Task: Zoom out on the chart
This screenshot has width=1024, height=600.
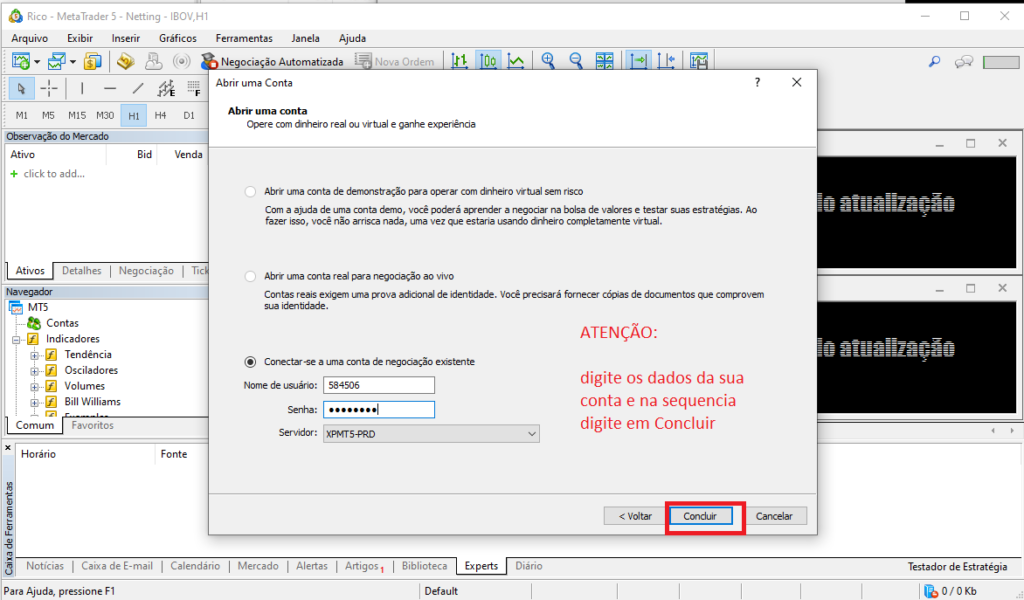Action: pyautogui.click(x=576, y=61)
